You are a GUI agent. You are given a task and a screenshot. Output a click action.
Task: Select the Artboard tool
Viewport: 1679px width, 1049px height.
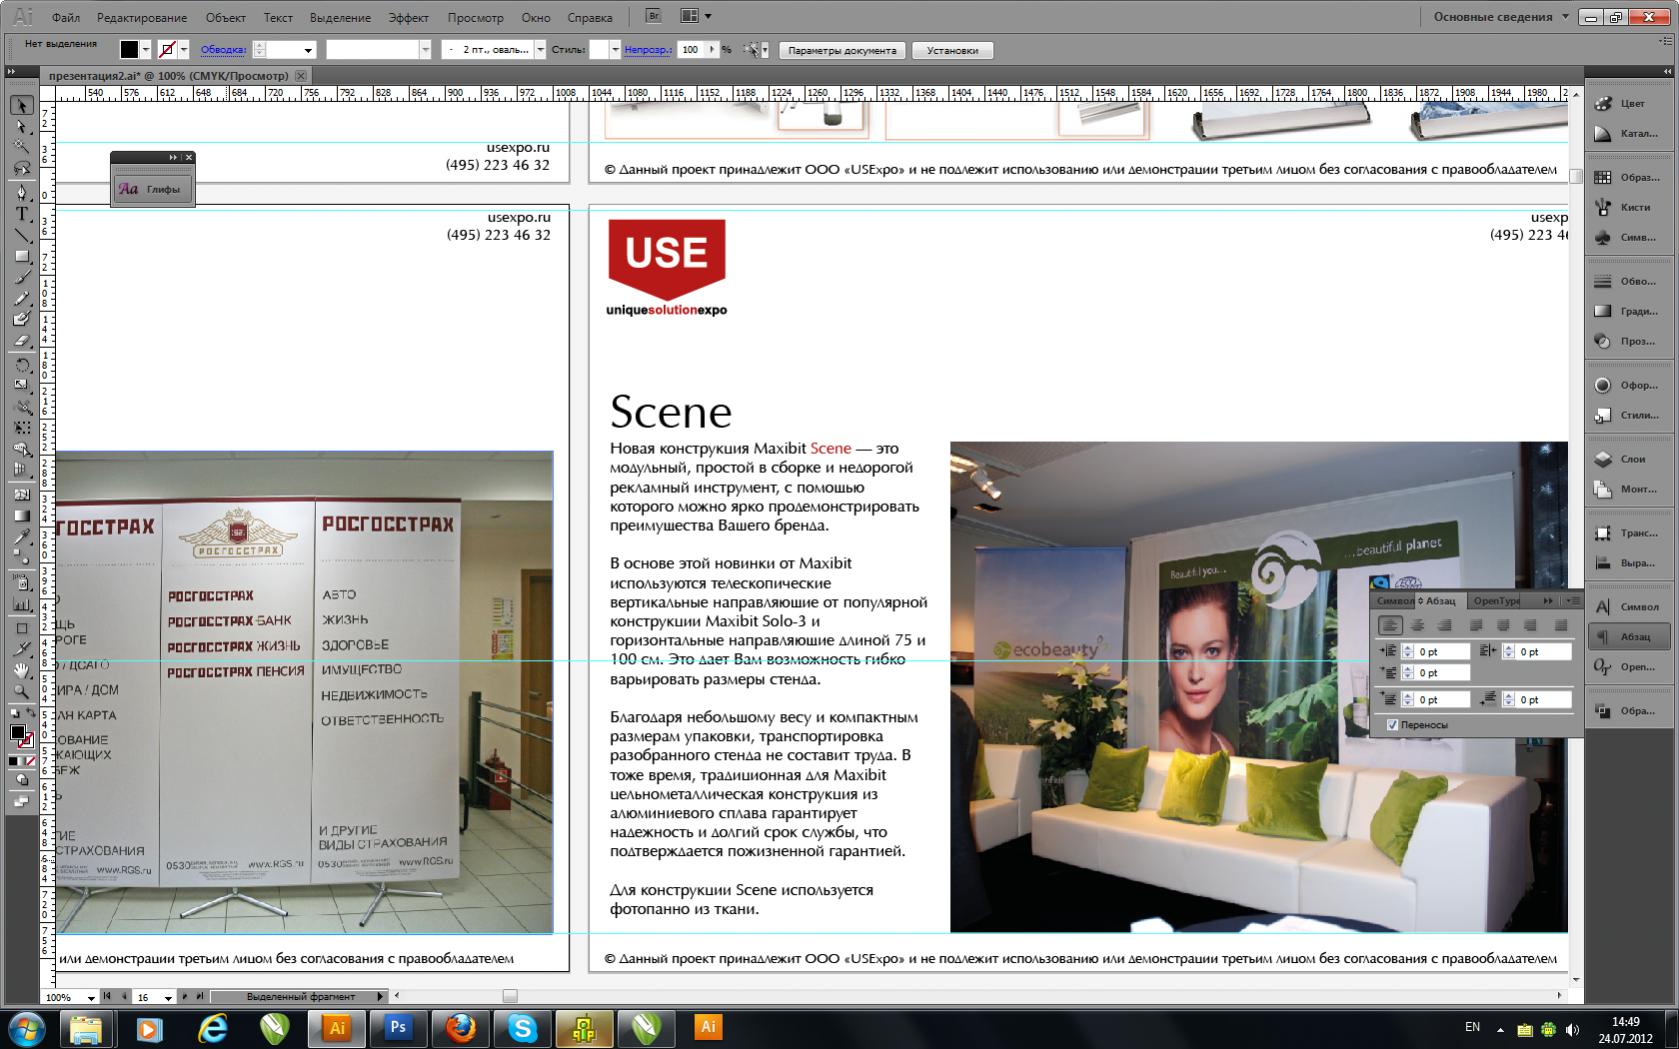(21, 628)
